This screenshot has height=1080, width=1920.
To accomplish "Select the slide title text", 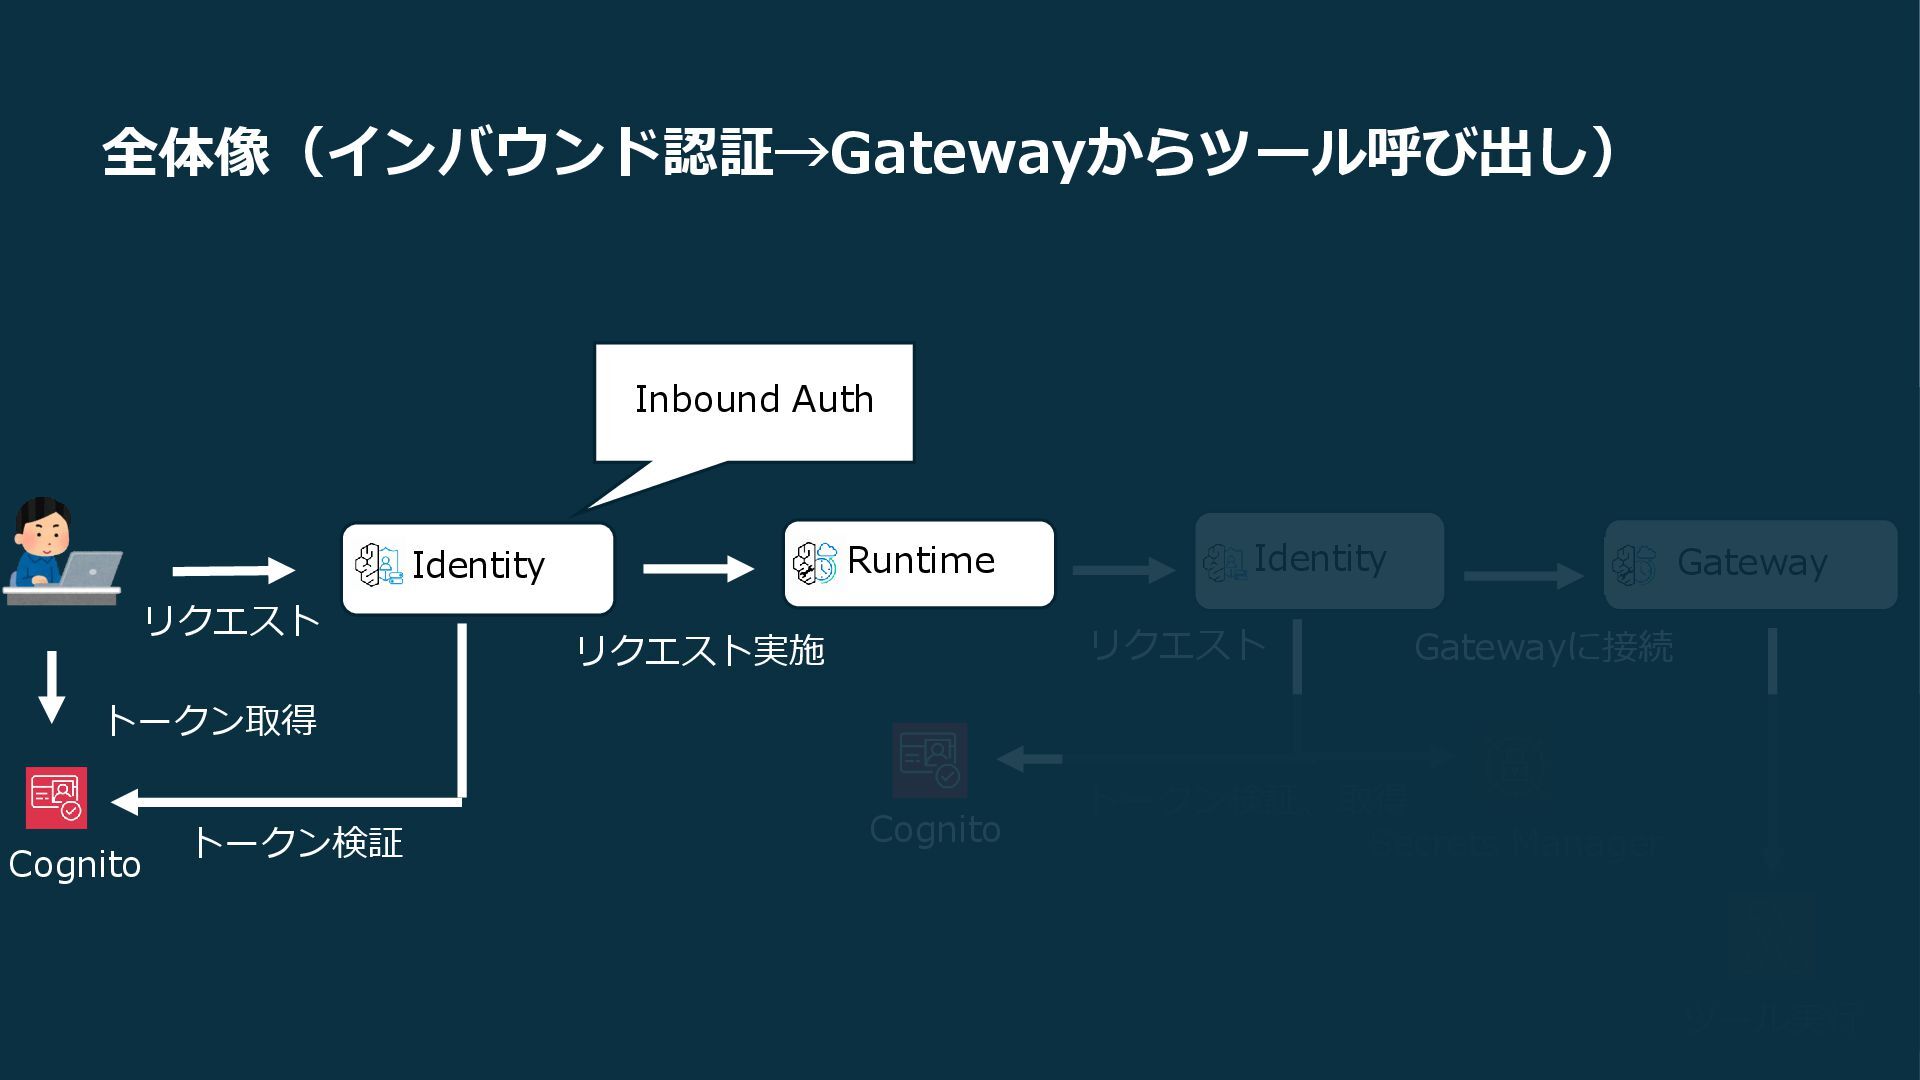I will tap(858, 153).
